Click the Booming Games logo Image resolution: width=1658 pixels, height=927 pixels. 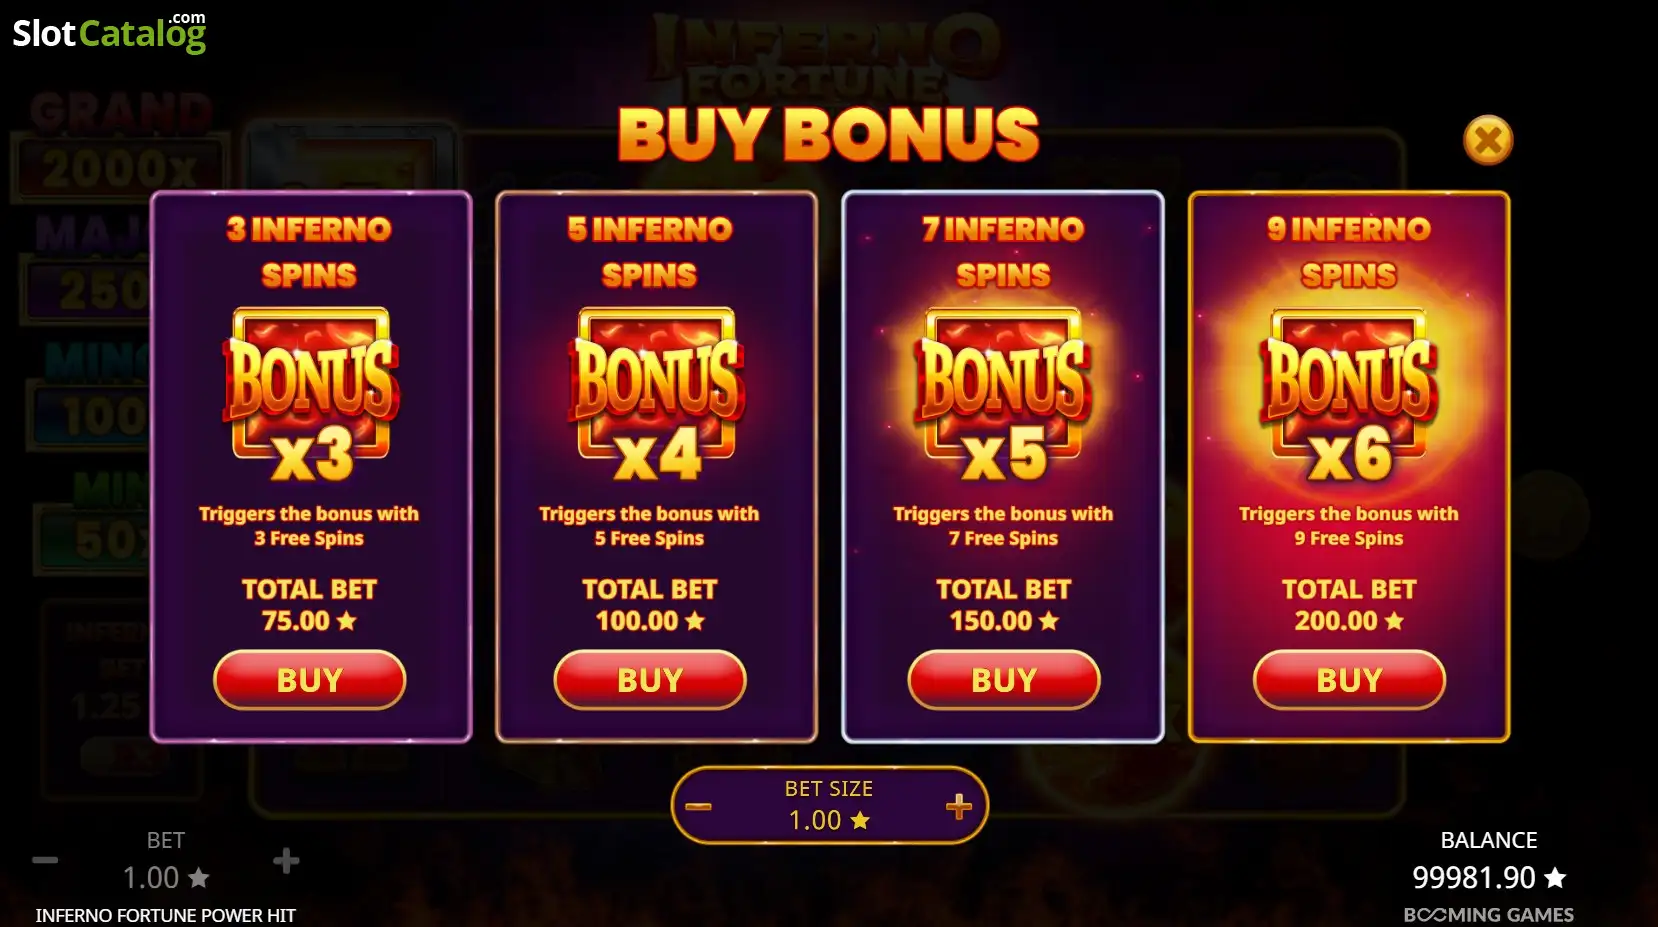1488,914
